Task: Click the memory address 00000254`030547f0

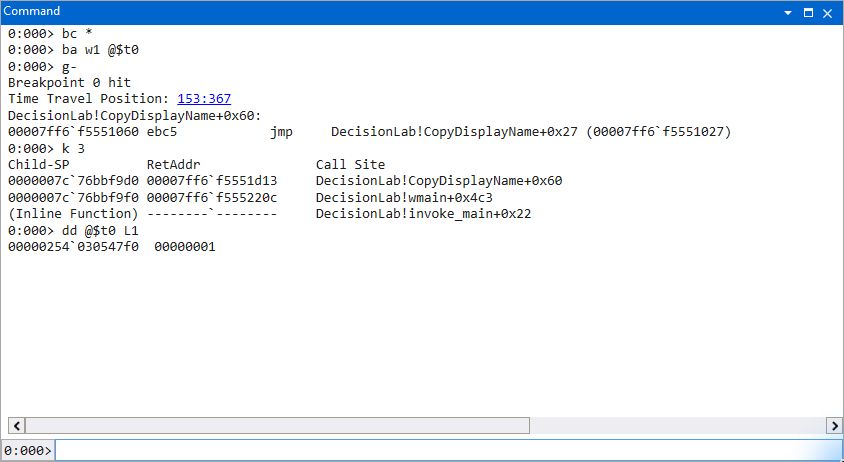Action: tap(73, 247)
